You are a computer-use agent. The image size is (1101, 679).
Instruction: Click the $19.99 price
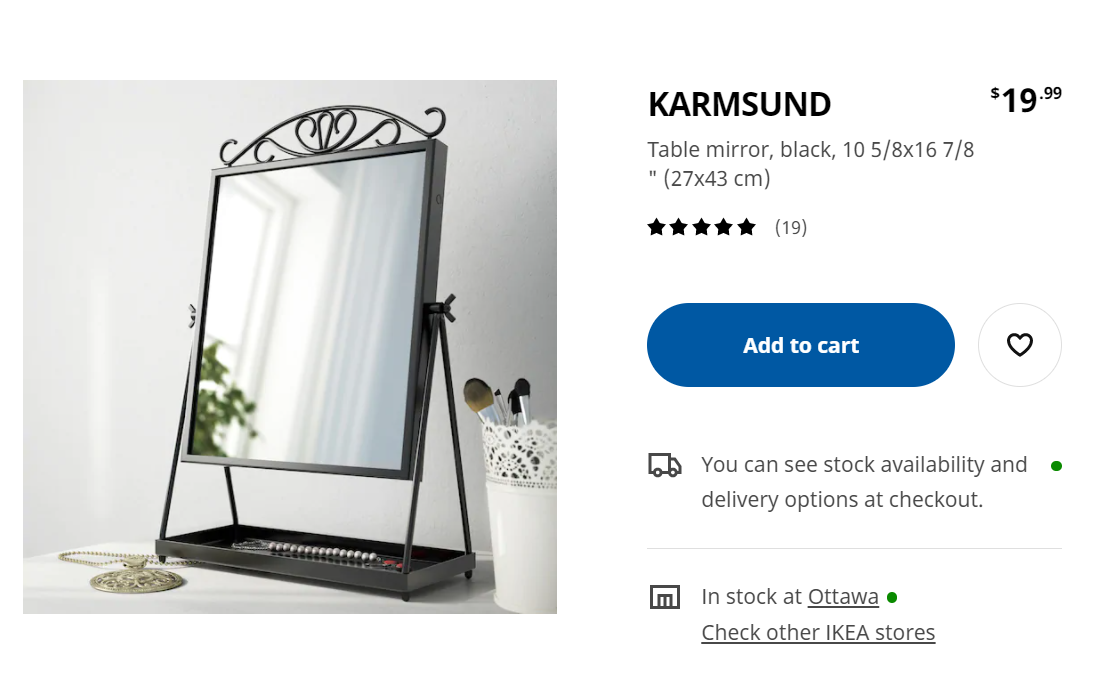[1026, 100]
